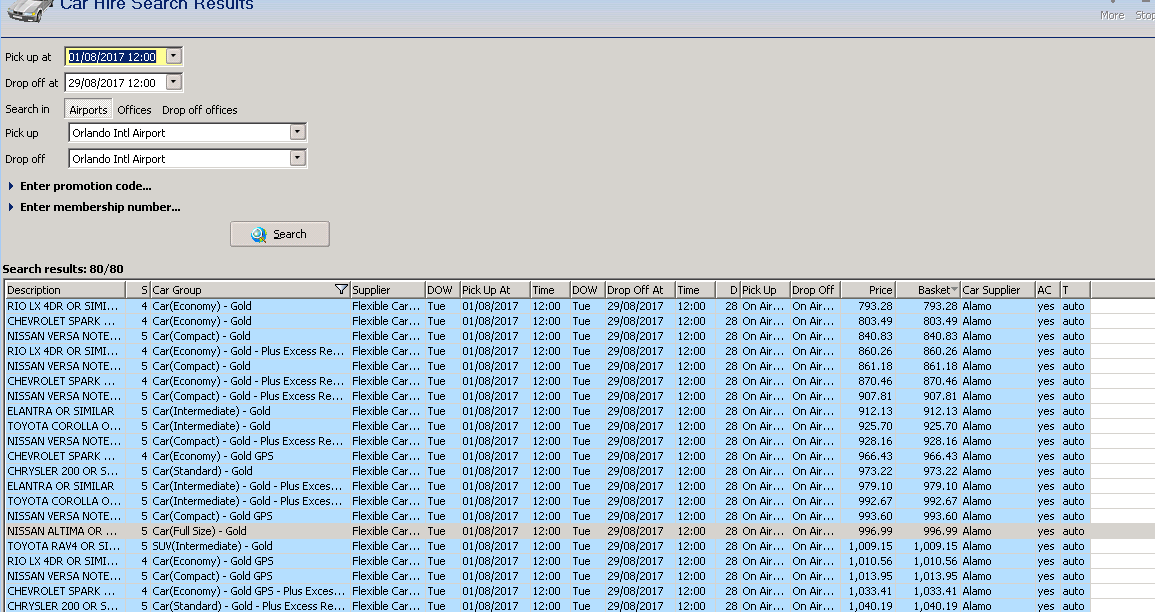Select the Airports search tab
The height and width of the screenshot is (612, 1155).
click(88, 110)
